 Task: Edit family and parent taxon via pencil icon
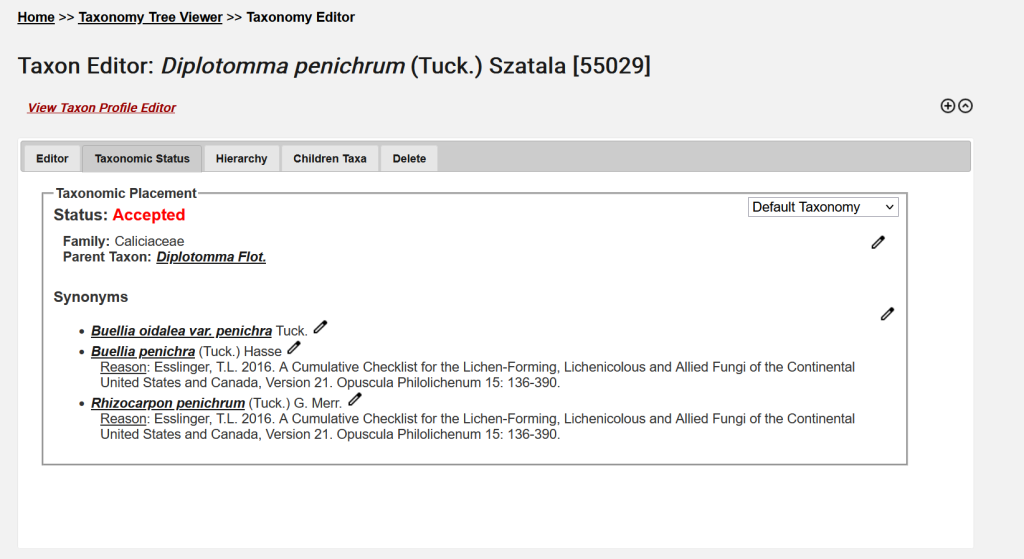pyautogui.click(x=878, y=242)
